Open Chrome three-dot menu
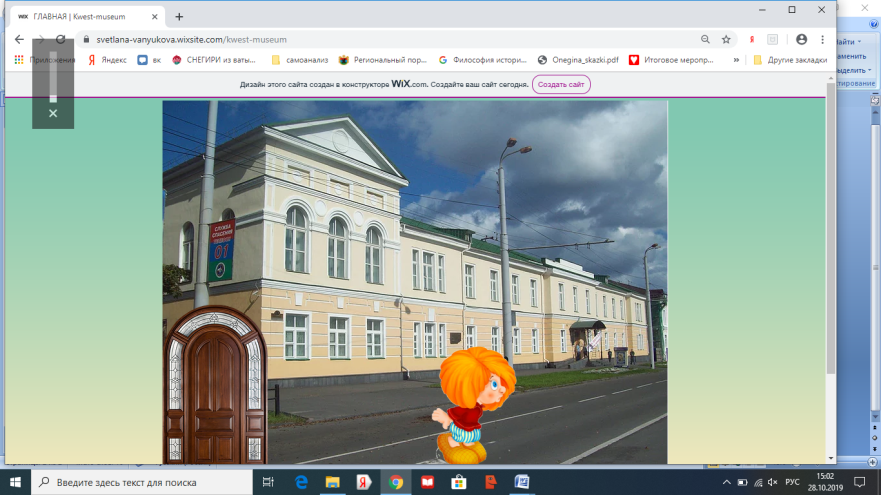881x495 pixels. coord(823,39)
